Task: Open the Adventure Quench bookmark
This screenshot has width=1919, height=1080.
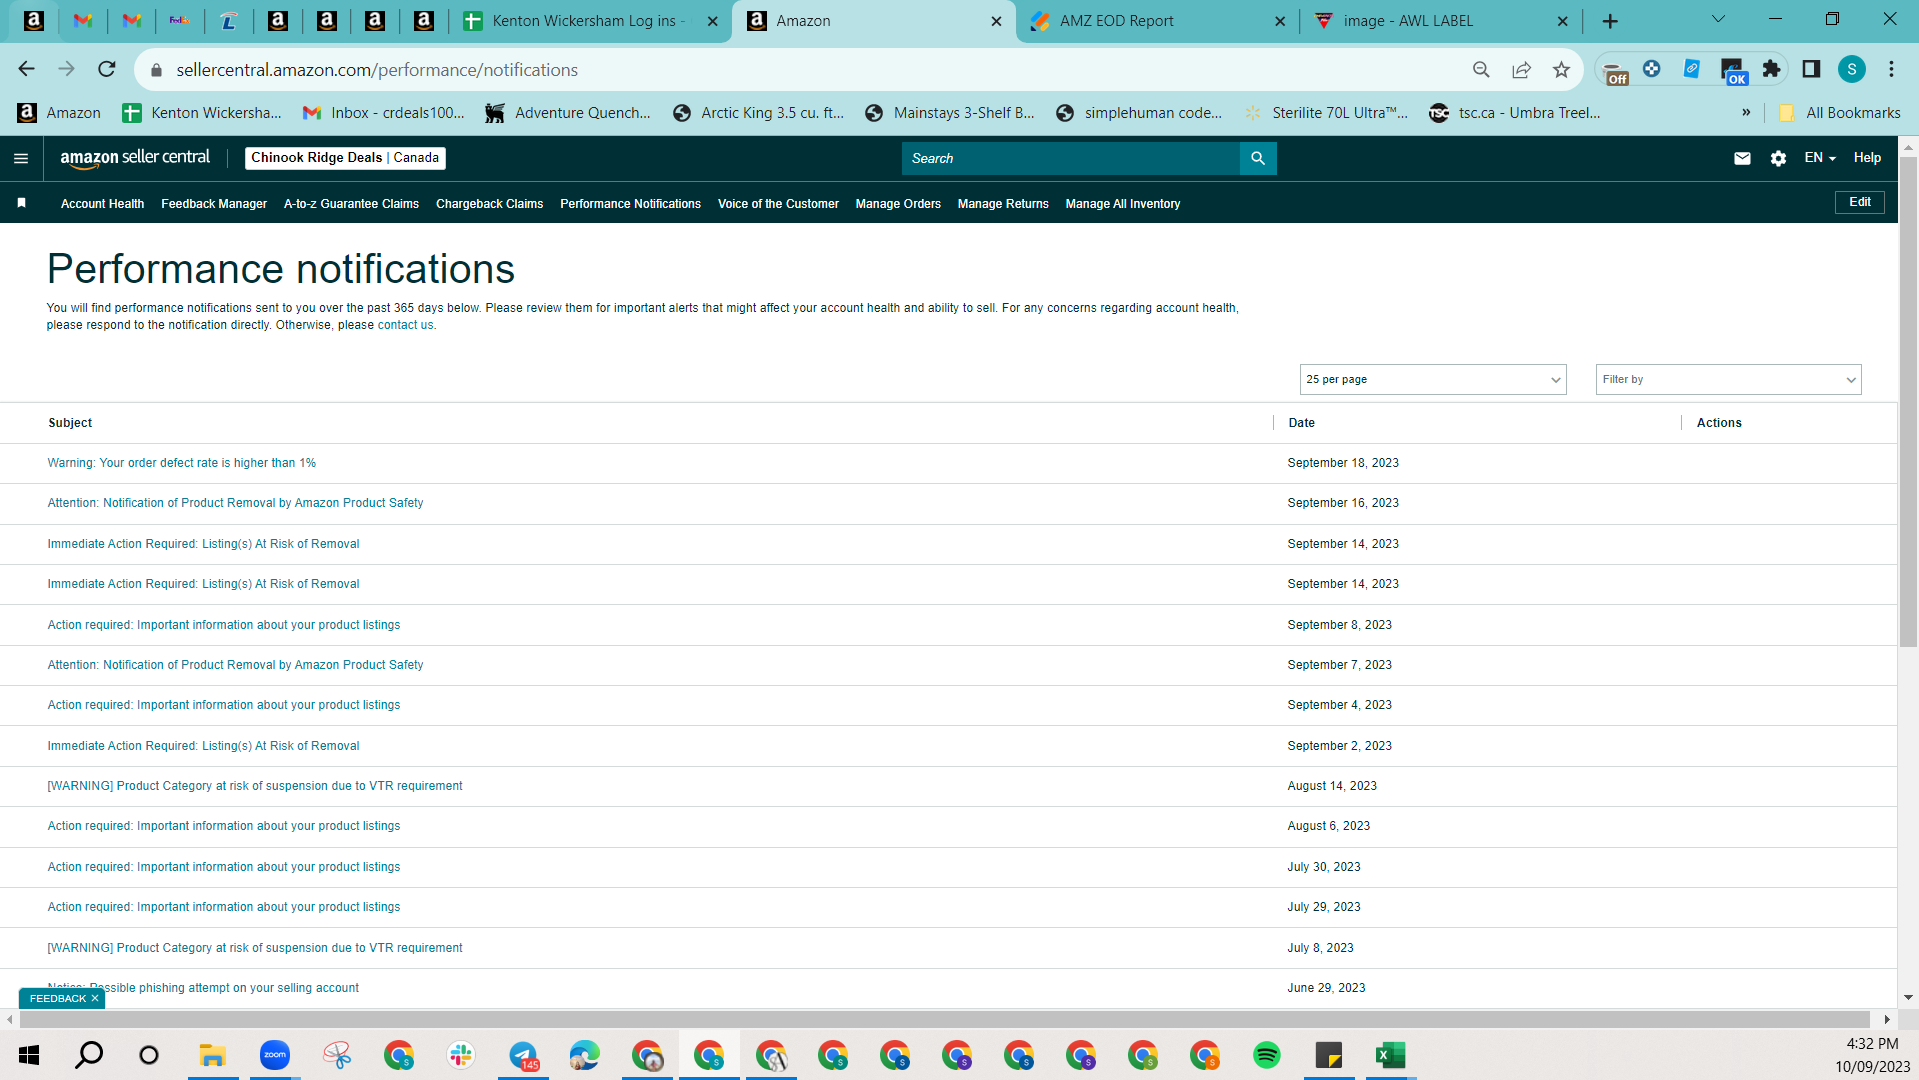Action: coord(568,113)
